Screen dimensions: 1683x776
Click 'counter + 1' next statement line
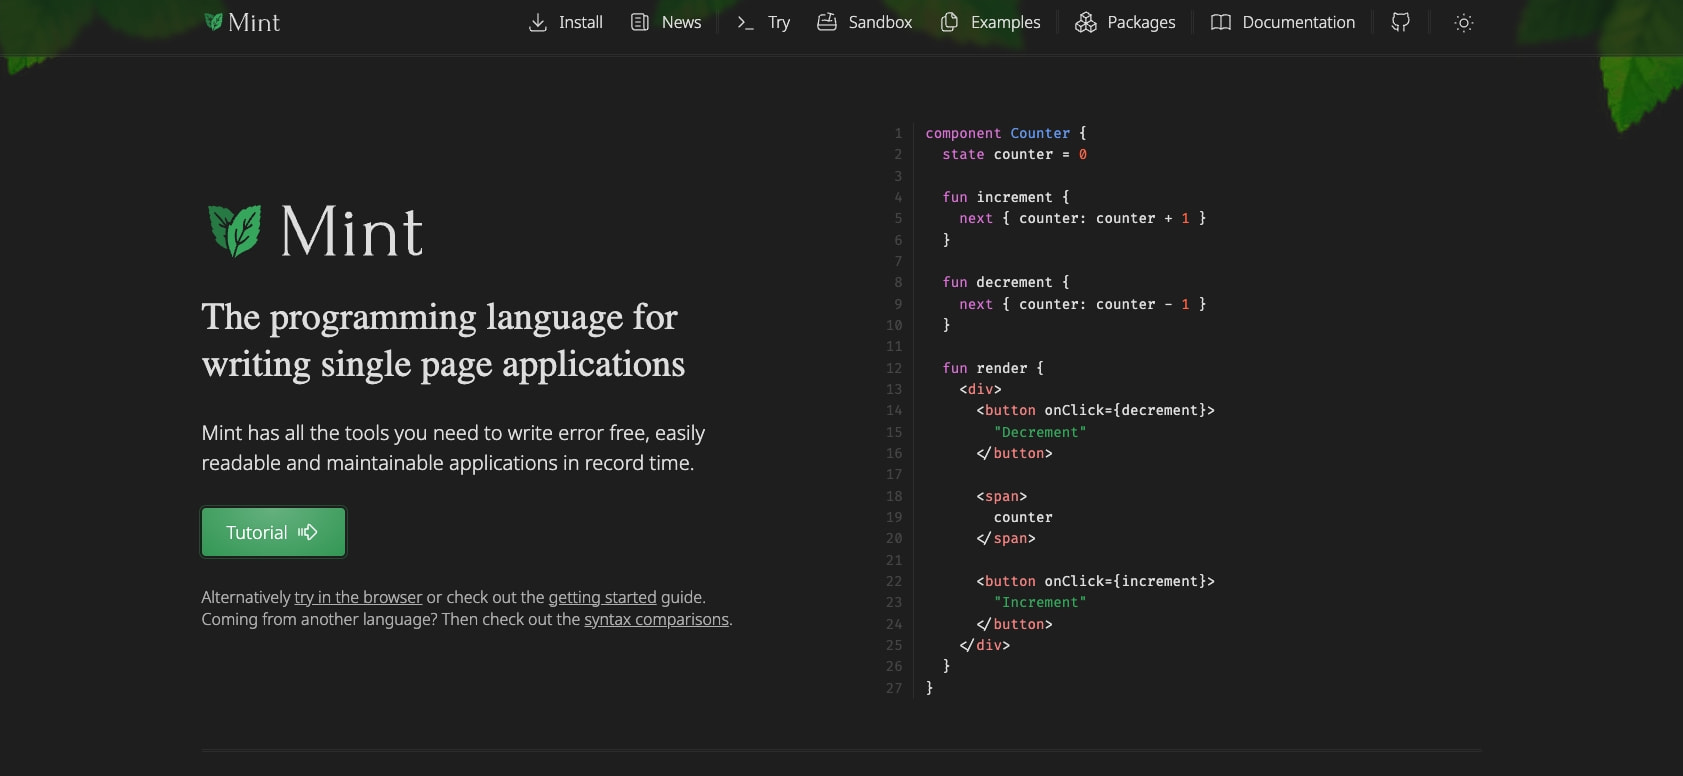1082,218
